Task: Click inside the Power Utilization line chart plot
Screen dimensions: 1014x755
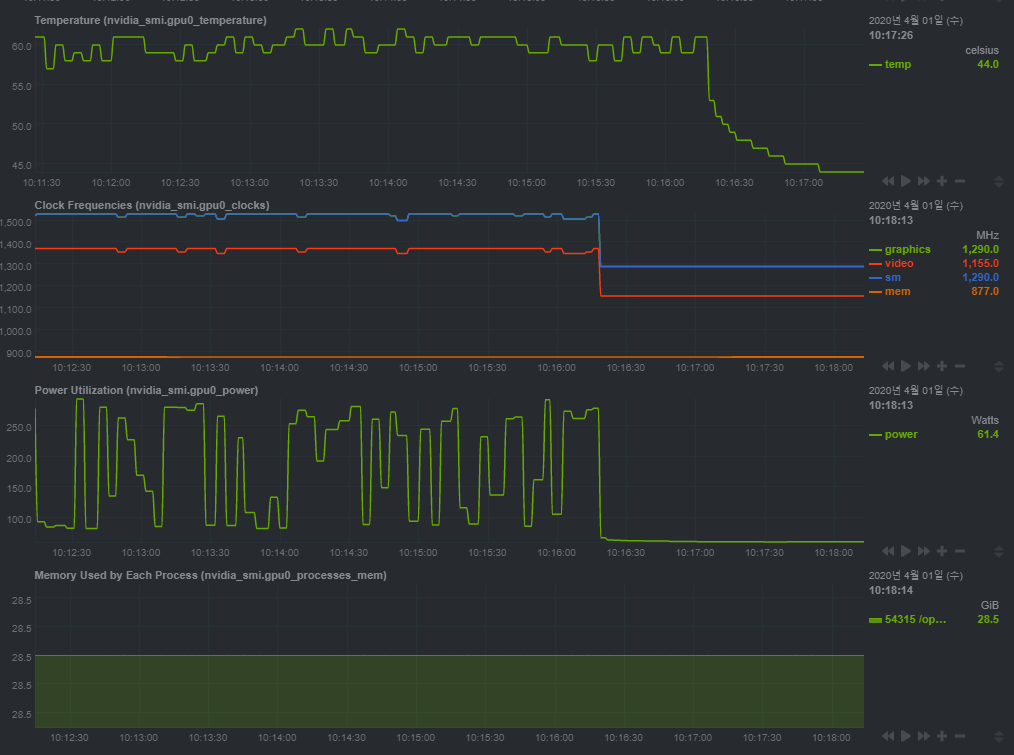Action: 449,470
